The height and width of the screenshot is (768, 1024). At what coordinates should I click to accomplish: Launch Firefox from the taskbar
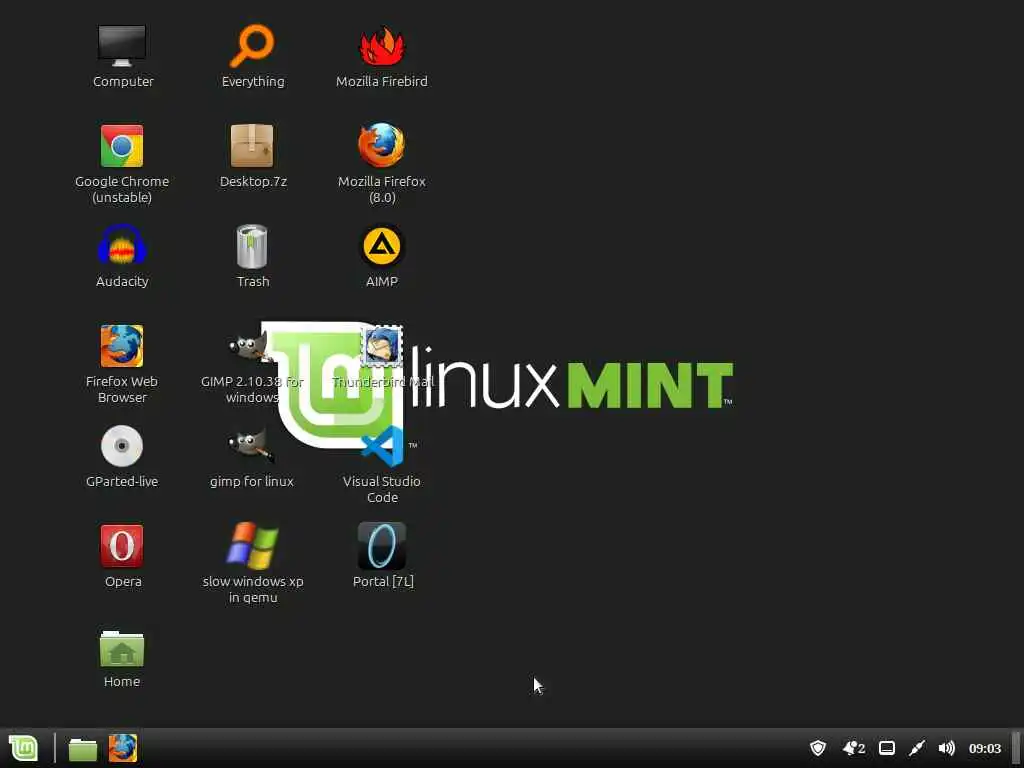pos(123,748)
